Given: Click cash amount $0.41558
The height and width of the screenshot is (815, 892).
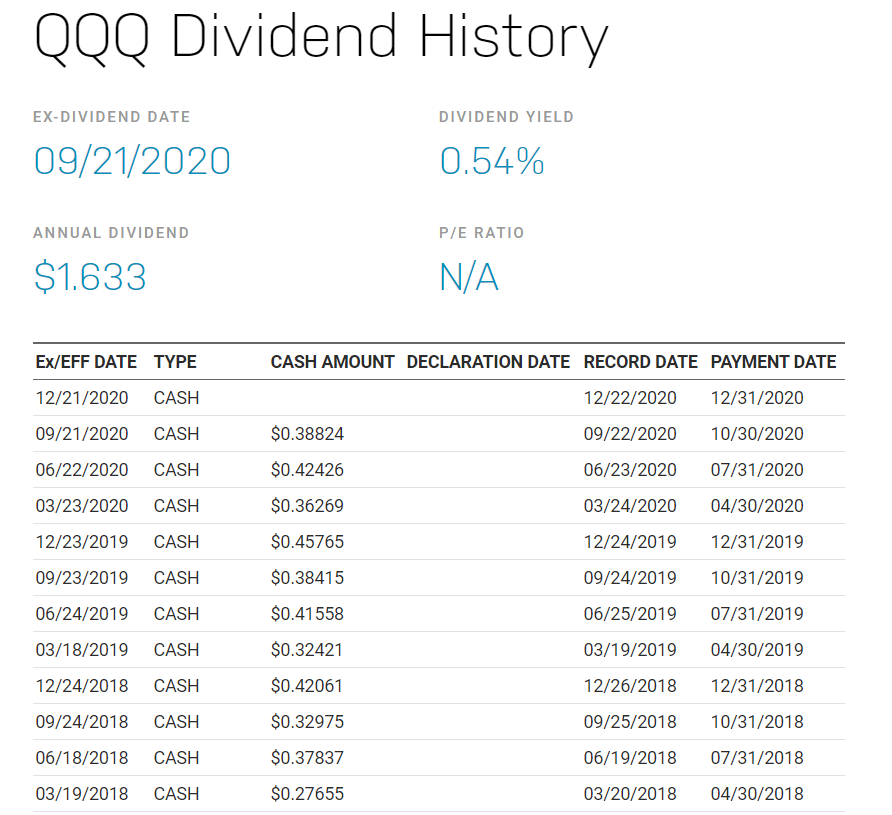Looking at the screenshot, I should [307, 614].
